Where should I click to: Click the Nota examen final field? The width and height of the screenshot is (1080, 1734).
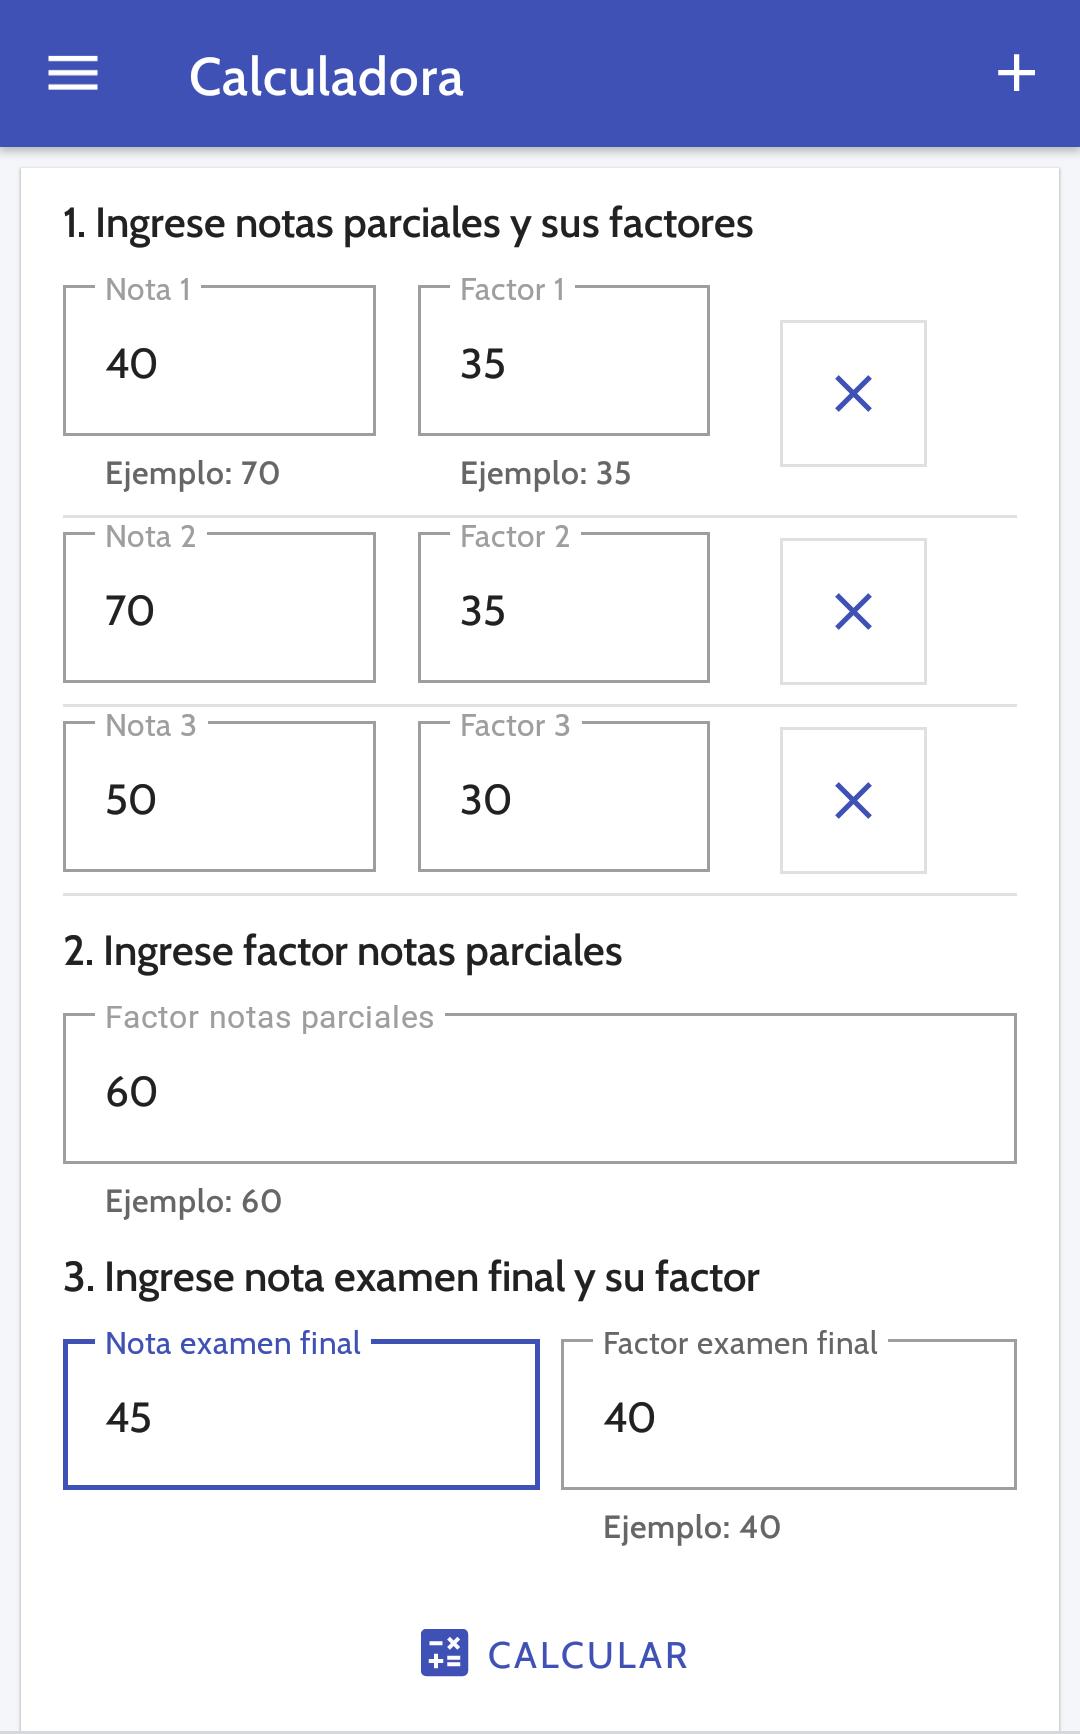coord(301,1415)
